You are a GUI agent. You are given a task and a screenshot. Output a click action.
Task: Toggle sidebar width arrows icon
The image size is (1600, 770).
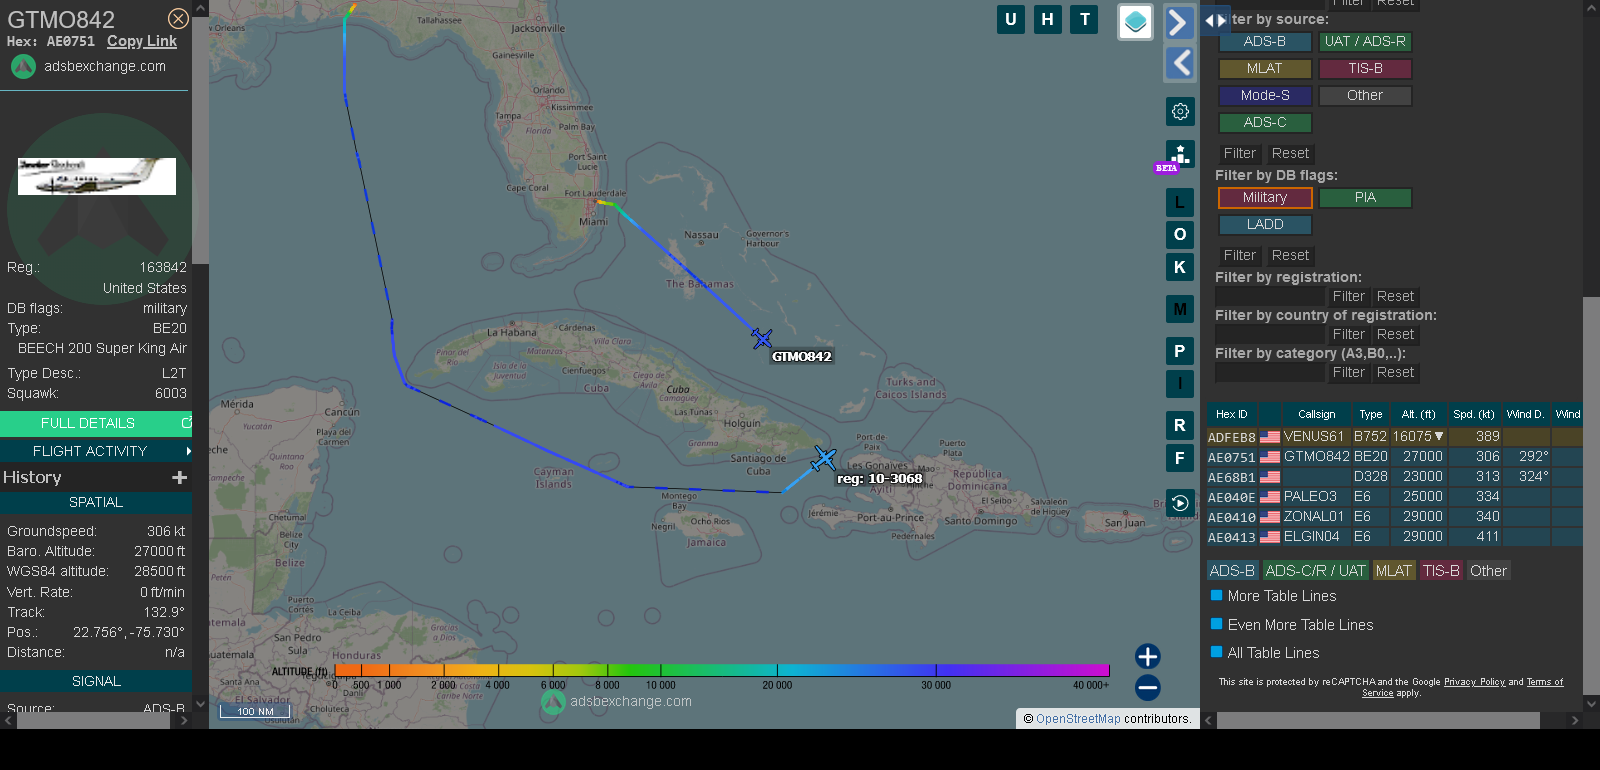pyautogui.click(x=1215, y=20)
